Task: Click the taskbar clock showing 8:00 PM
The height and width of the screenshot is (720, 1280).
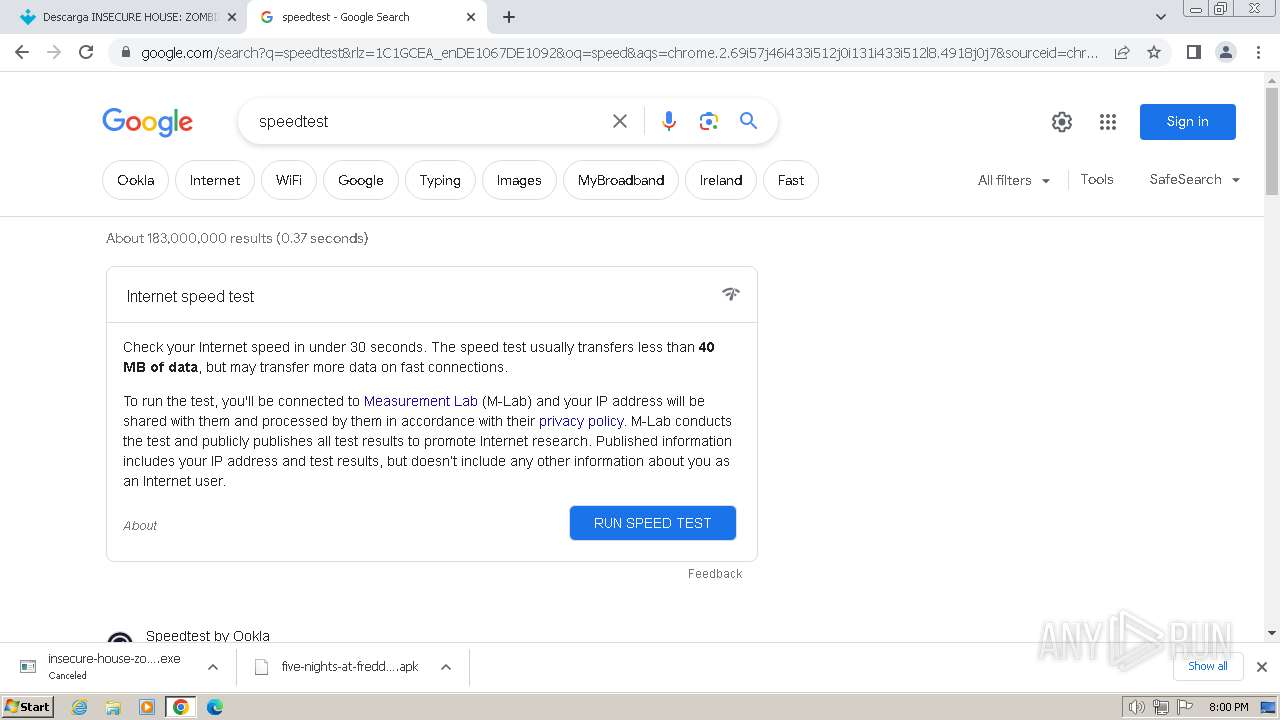Action: tap(1228, 707)
